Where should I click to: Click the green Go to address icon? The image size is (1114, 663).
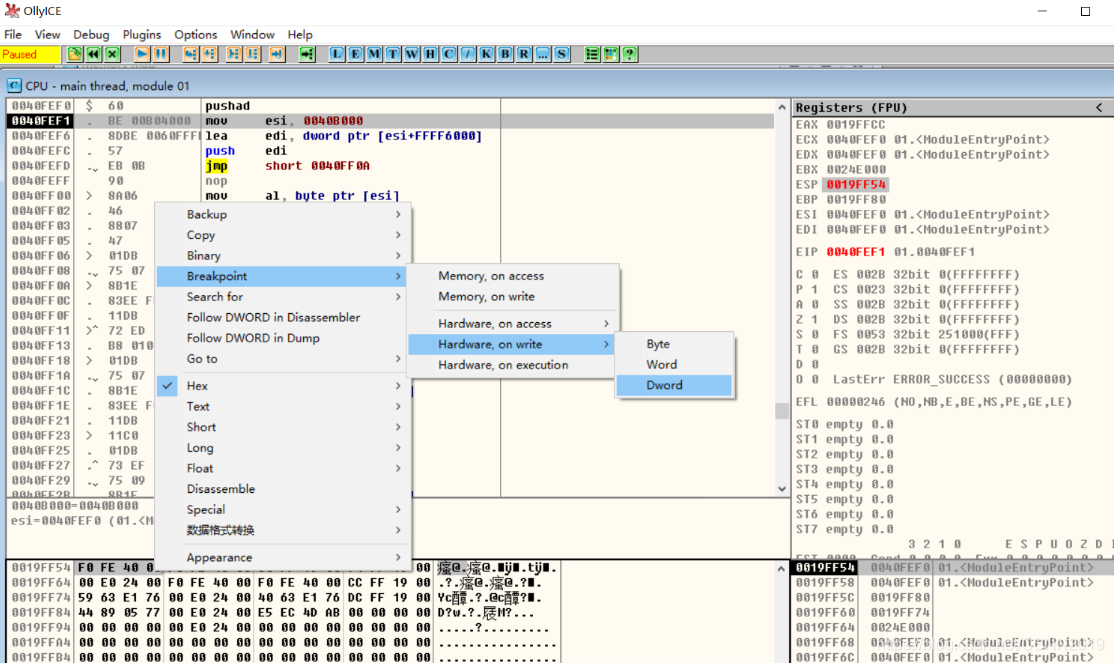(307, 54)
